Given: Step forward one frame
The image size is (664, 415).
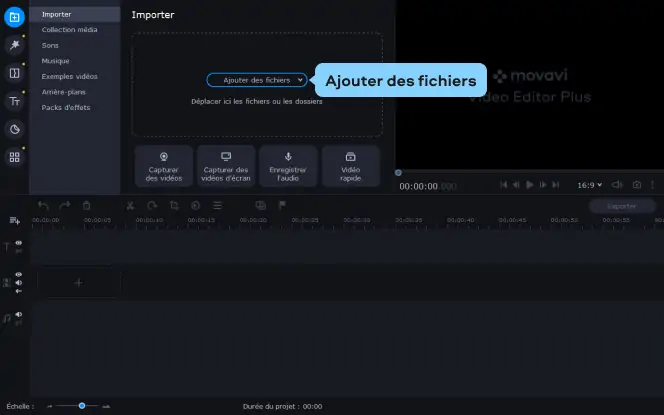Looking at the screenshot, I should (x=543, y=185).
